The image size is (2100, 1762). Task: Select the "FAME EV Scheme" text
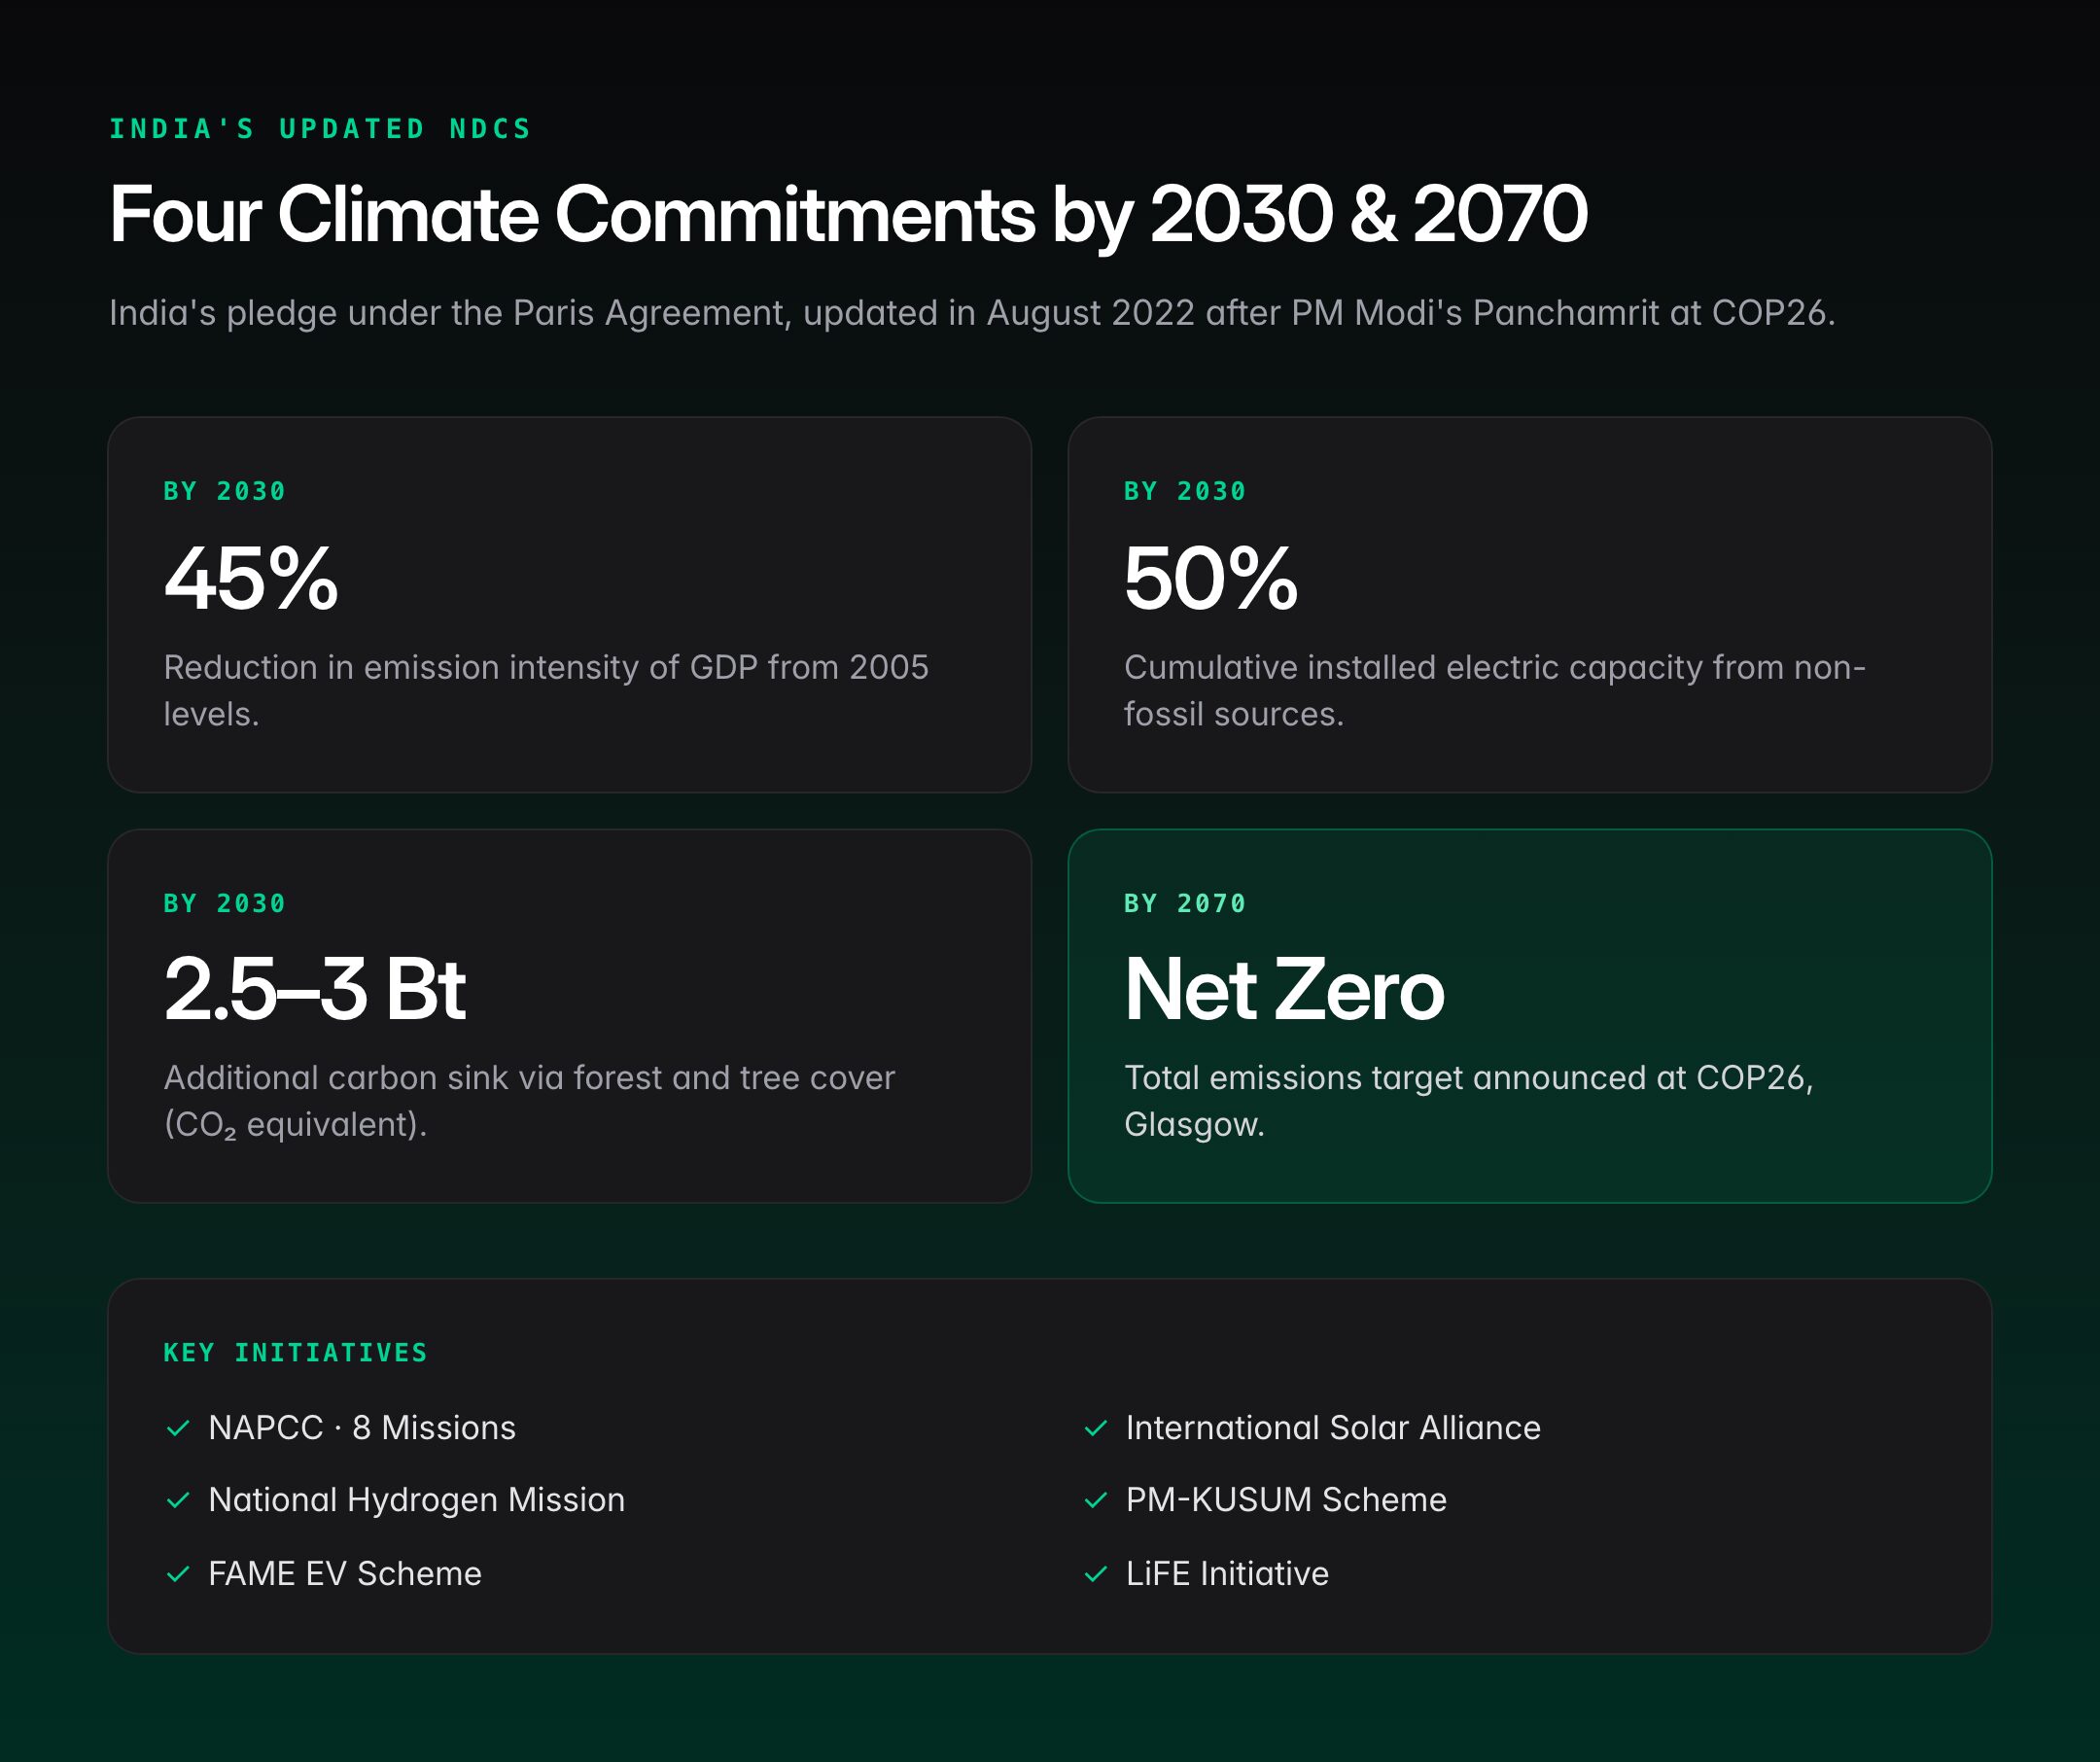[x=345, y=1574]
